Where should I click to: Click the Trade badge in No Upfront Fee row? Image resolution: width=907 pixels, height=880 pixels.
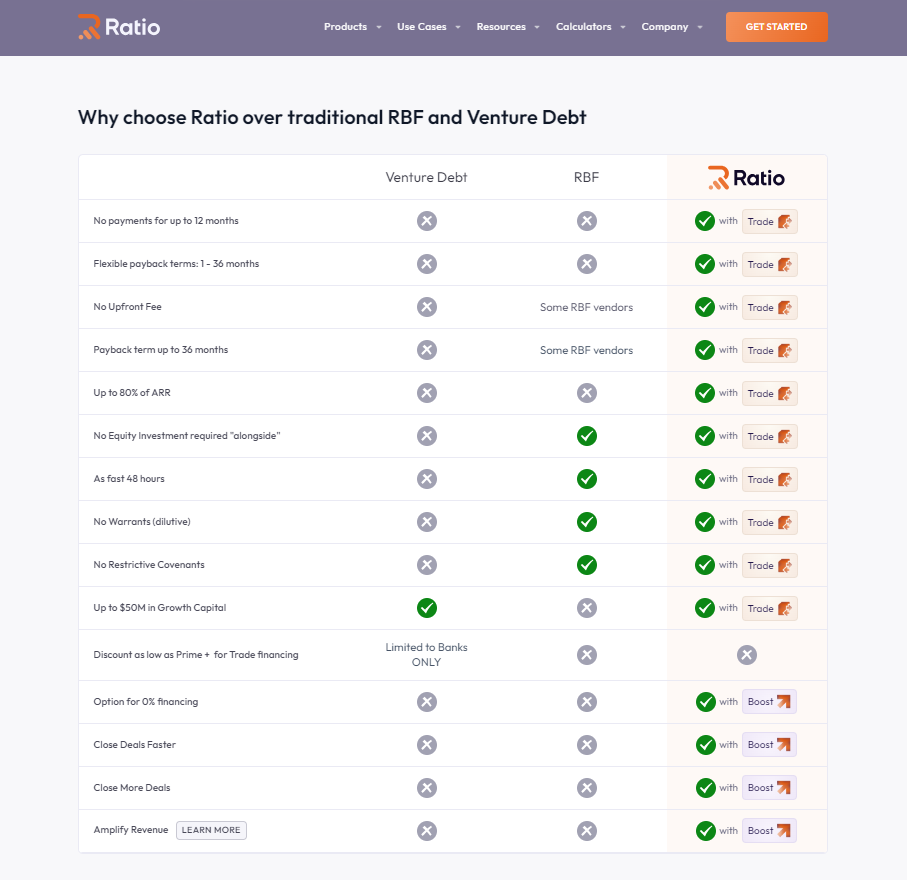769,307
